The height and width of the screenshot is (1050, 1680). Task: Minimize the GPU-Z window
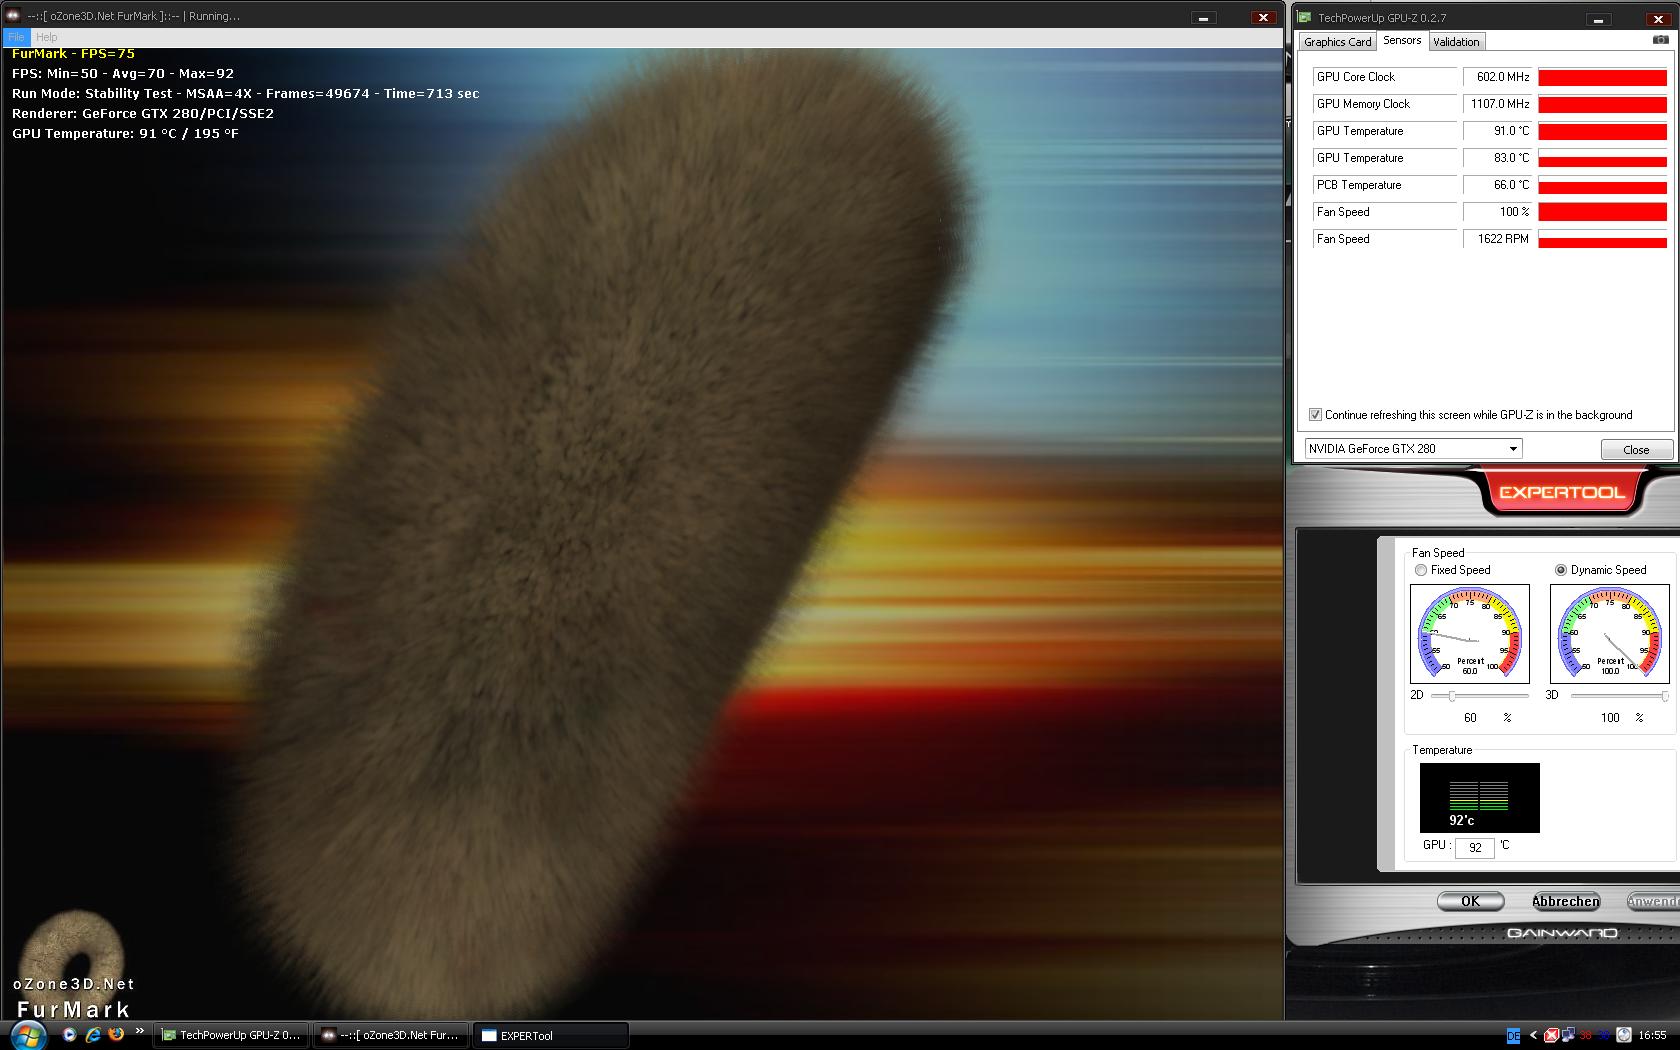[1599, 19]
